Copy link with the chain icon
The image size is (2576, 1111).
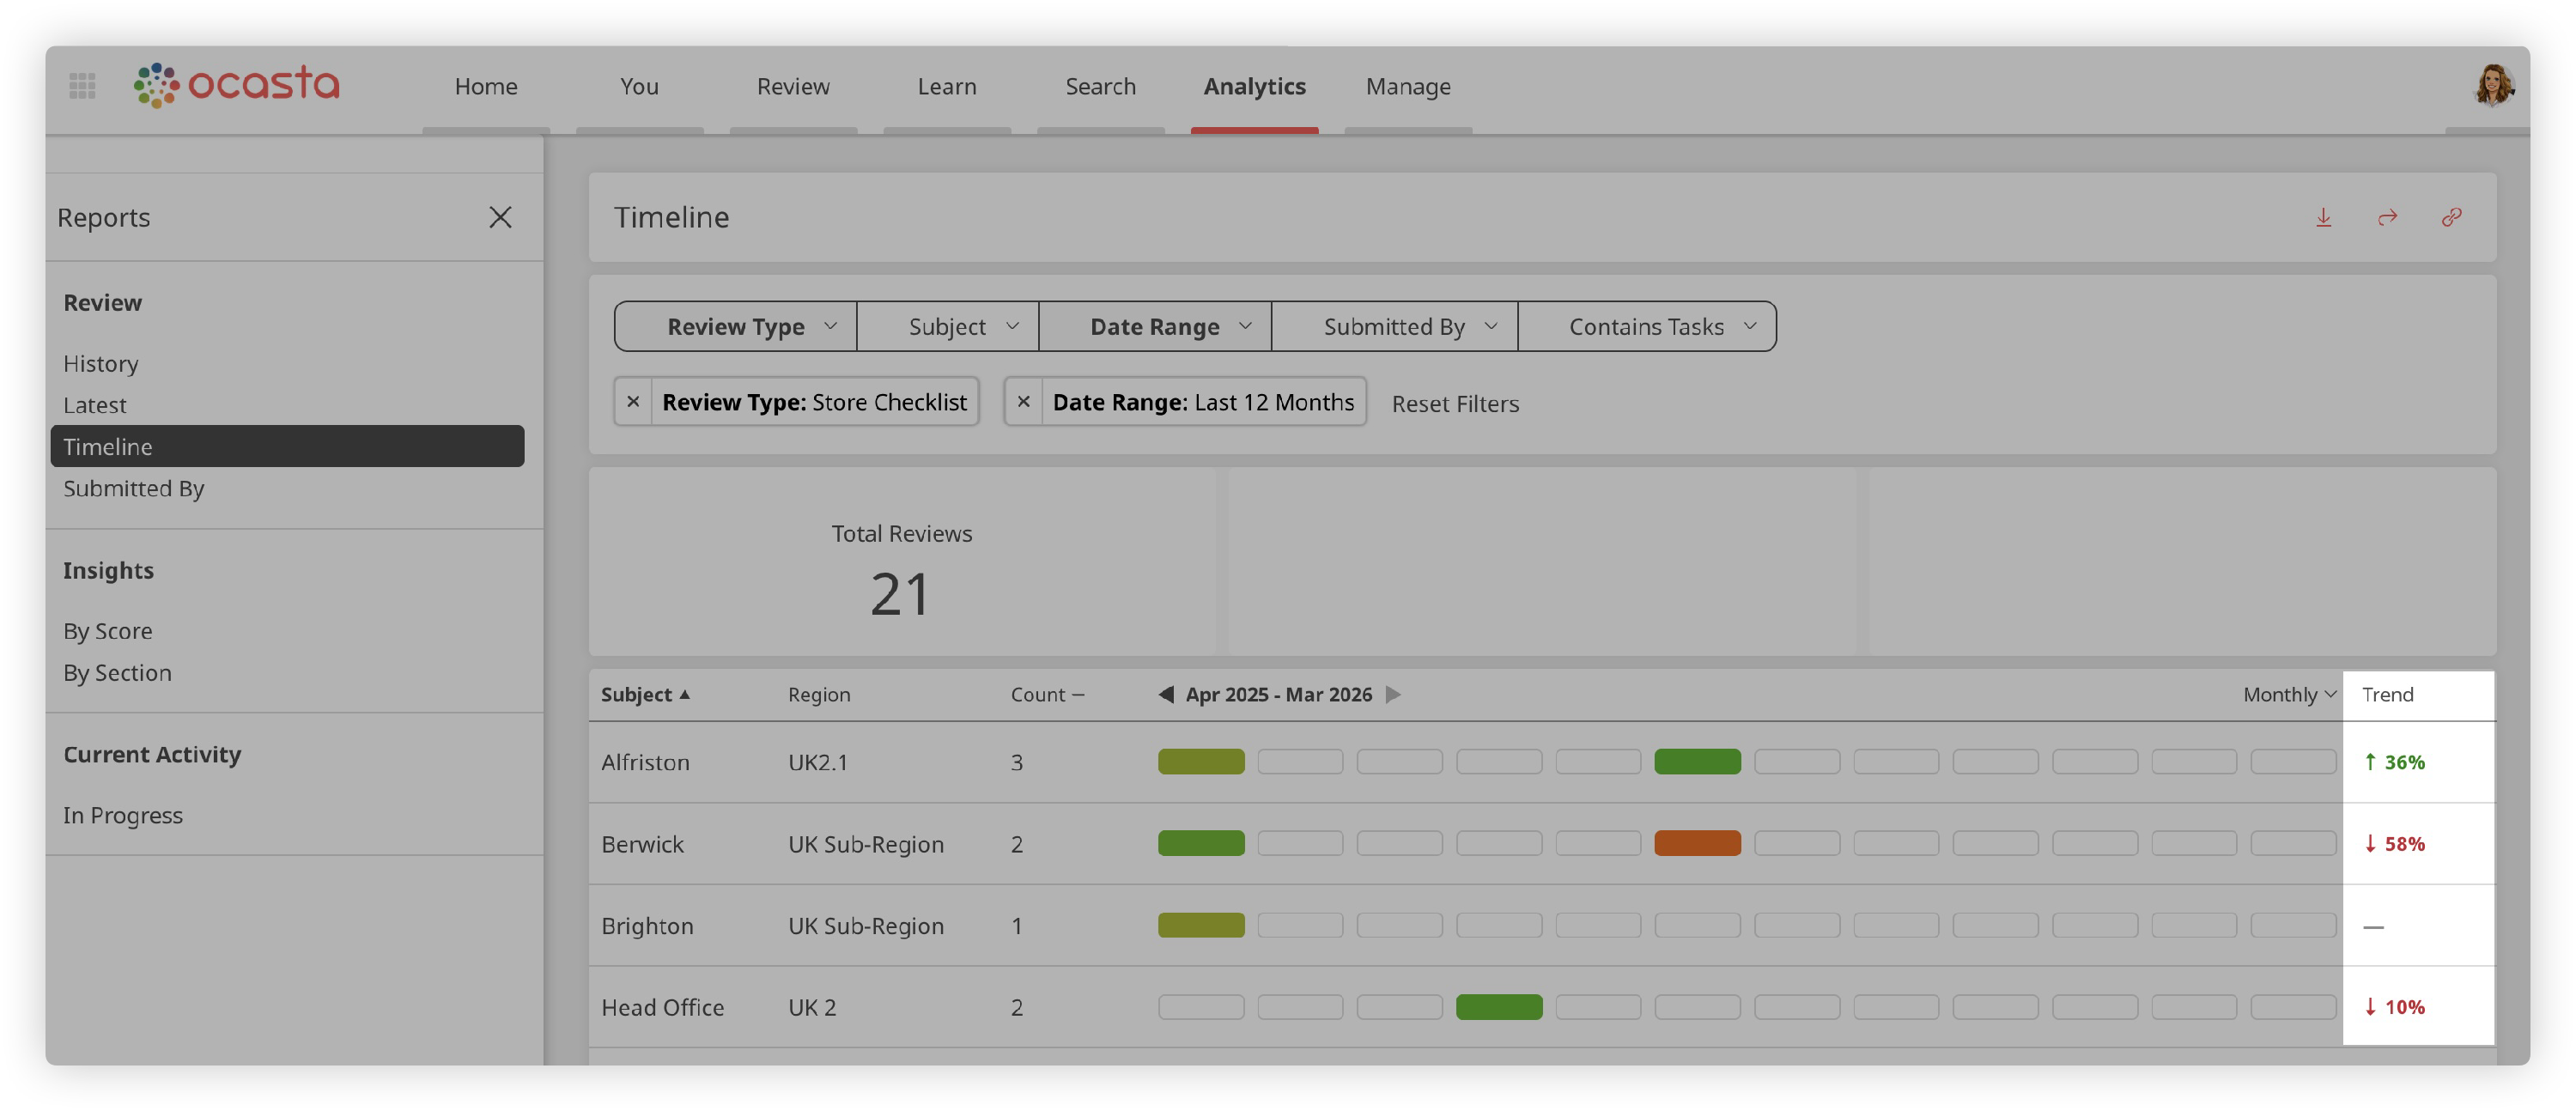pyautogui.click(x=2451, y=217)
